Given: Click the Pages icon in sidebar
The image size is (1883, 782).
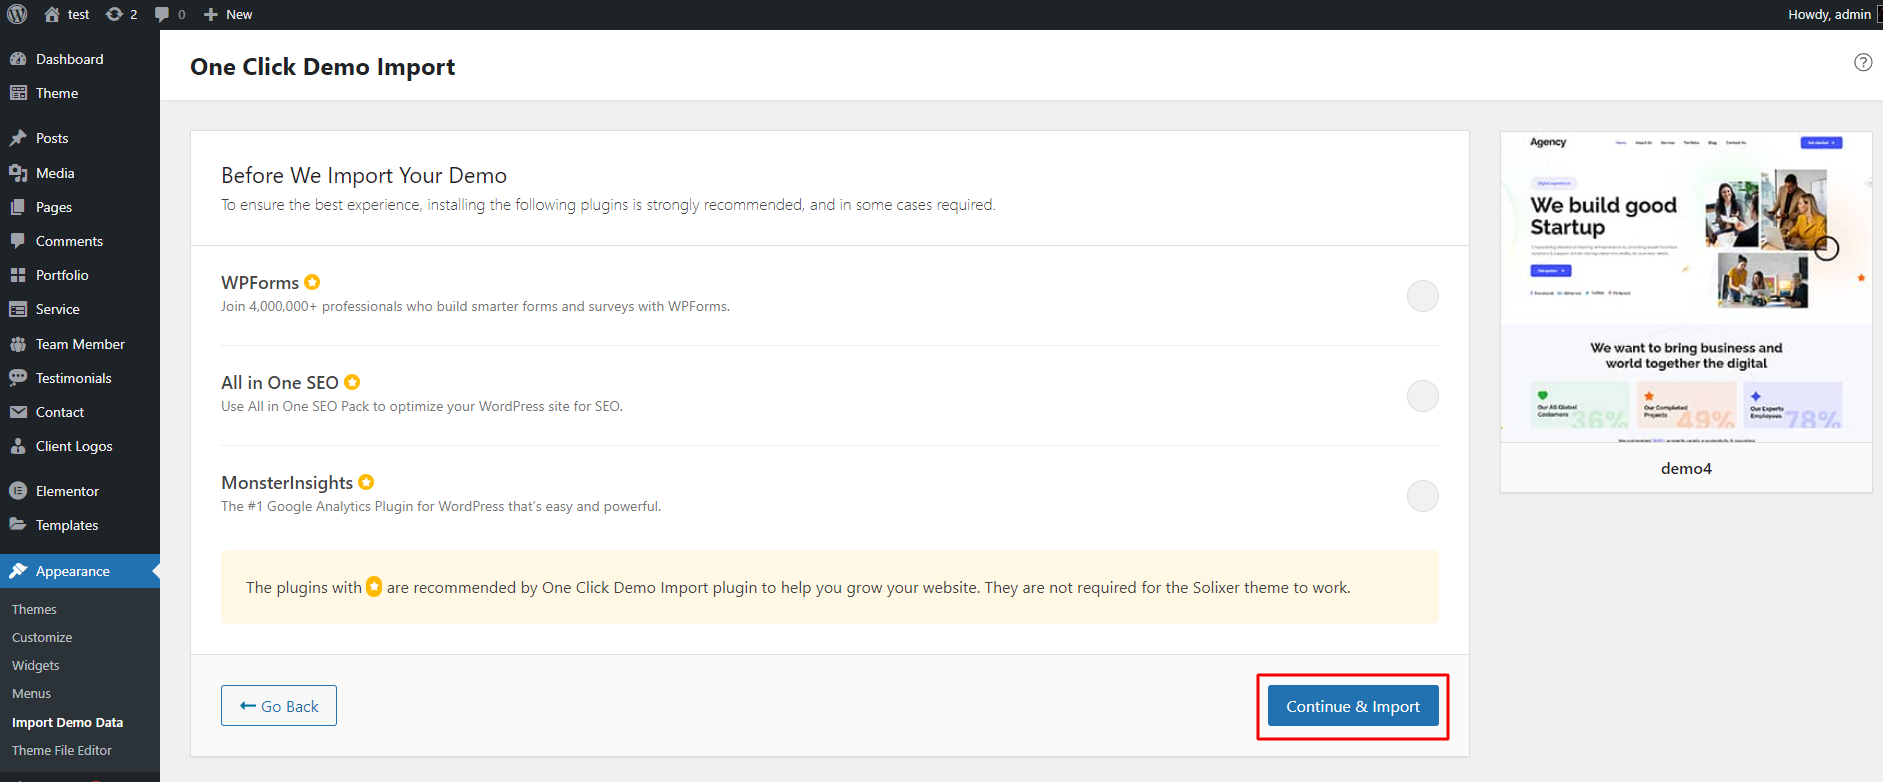Looking at the screenshot, I should pyautogui.click(x=18, y=207).
